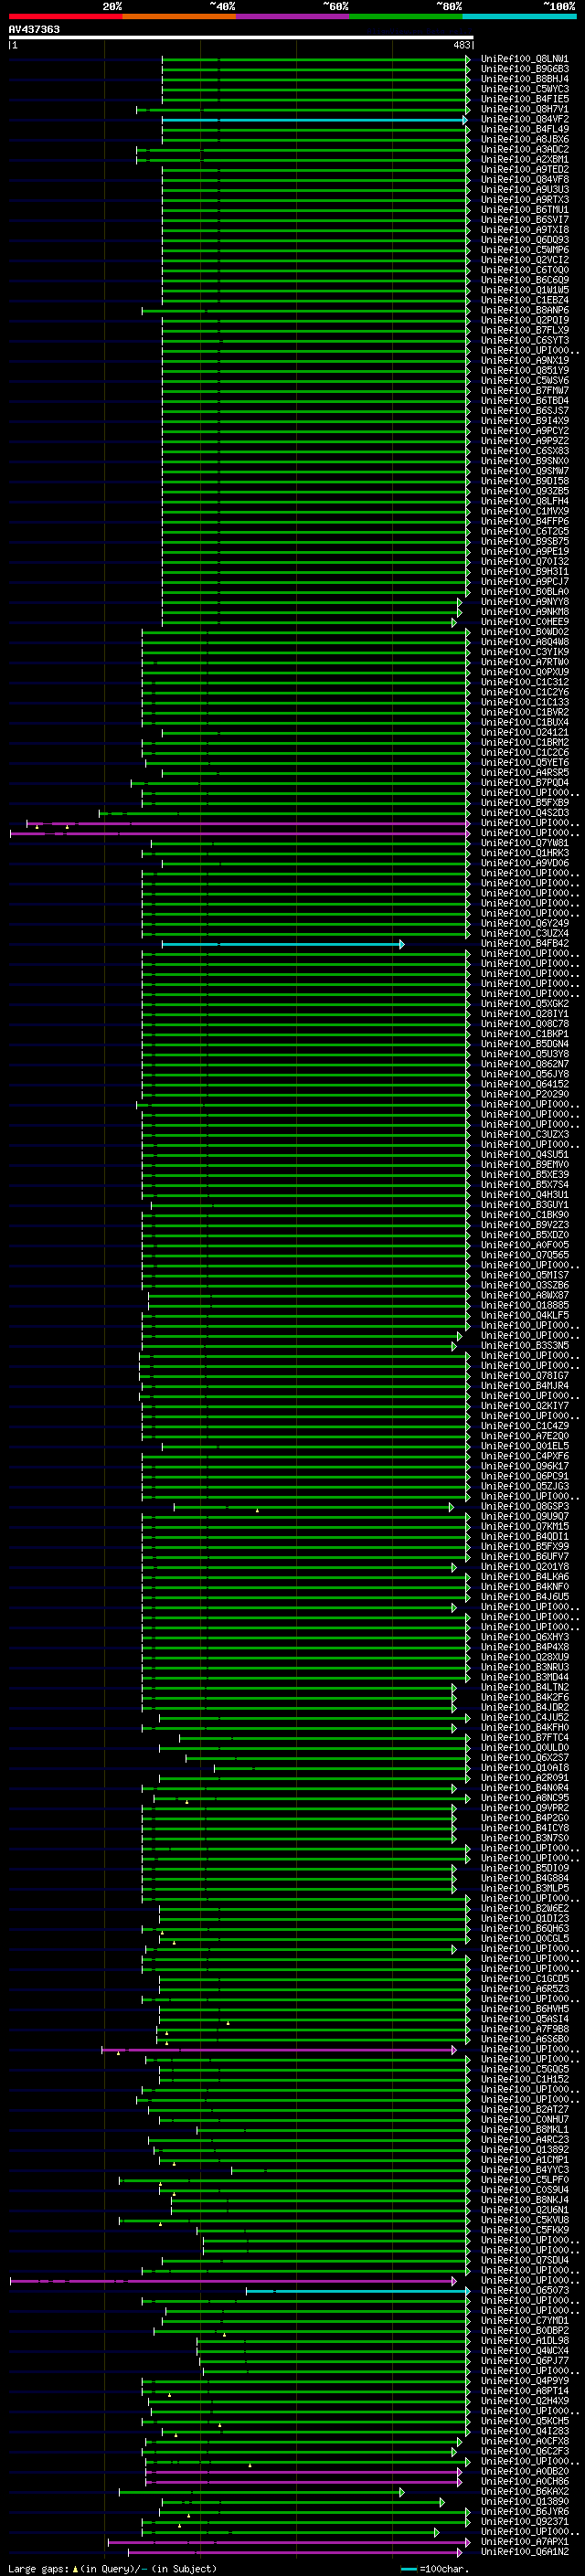Select hit label UniRef100_C6SYT3

point(525,340)
